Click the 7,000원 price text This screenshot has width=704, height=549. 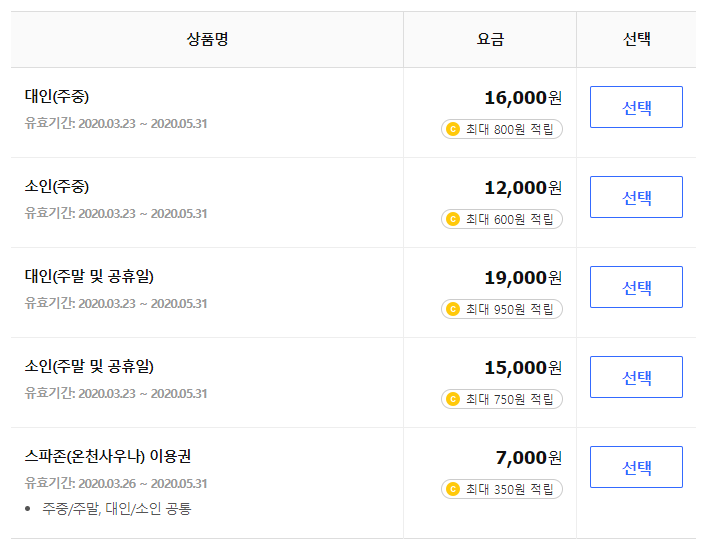529,458
